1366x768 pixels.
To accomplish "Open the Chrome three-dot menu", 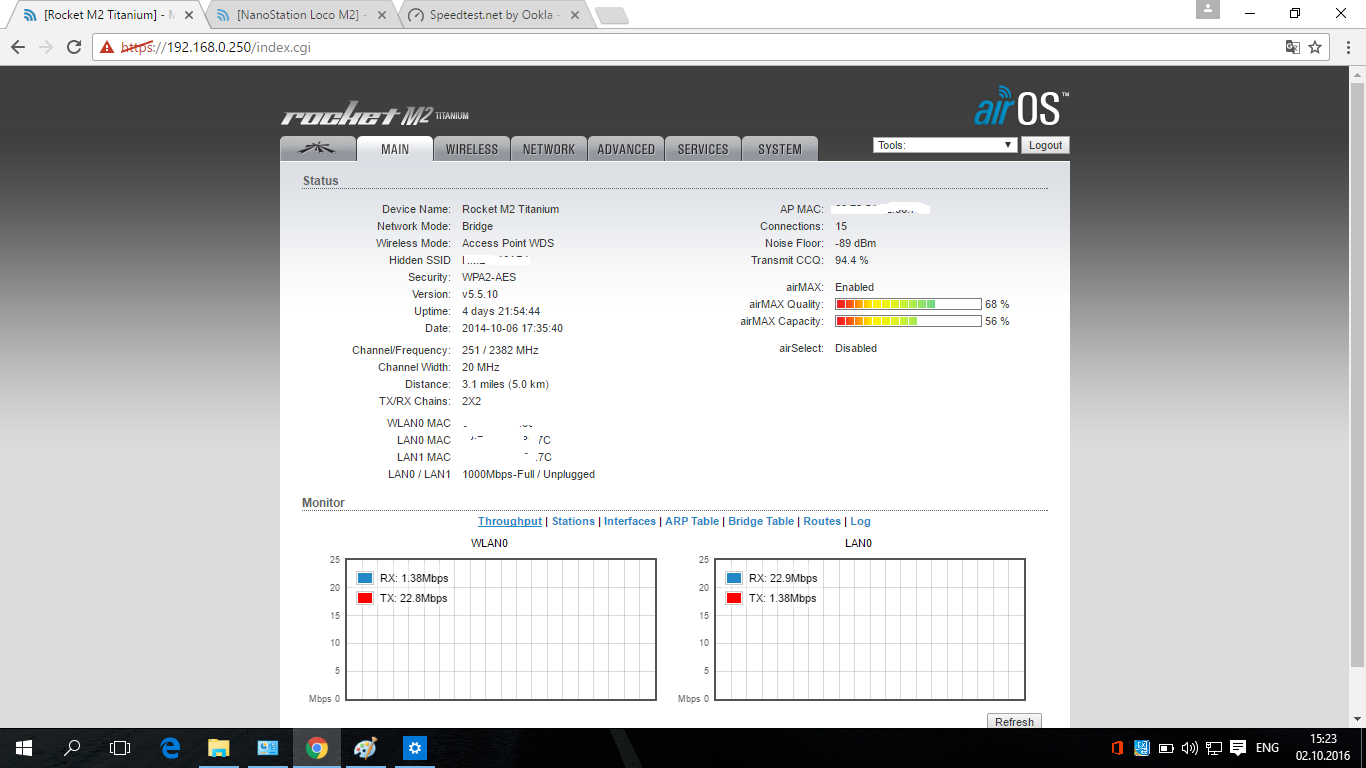I will pos(1346,47).
